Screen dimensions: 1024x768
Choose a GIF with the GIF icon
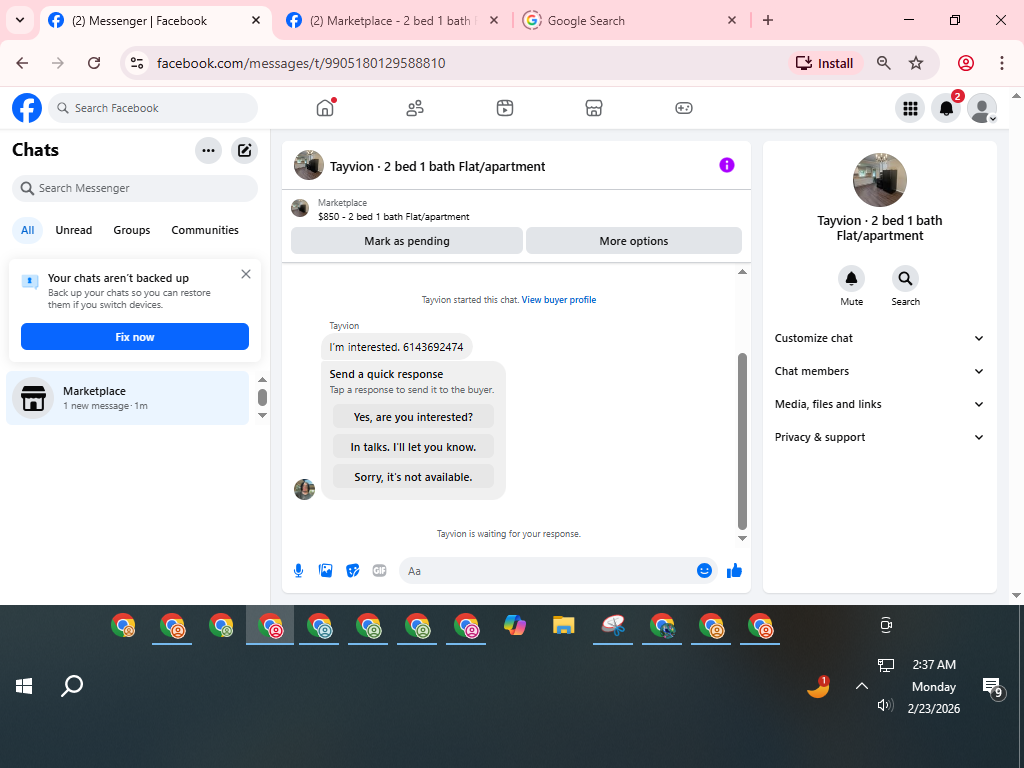pyautogui.click(x=379, y=571)
